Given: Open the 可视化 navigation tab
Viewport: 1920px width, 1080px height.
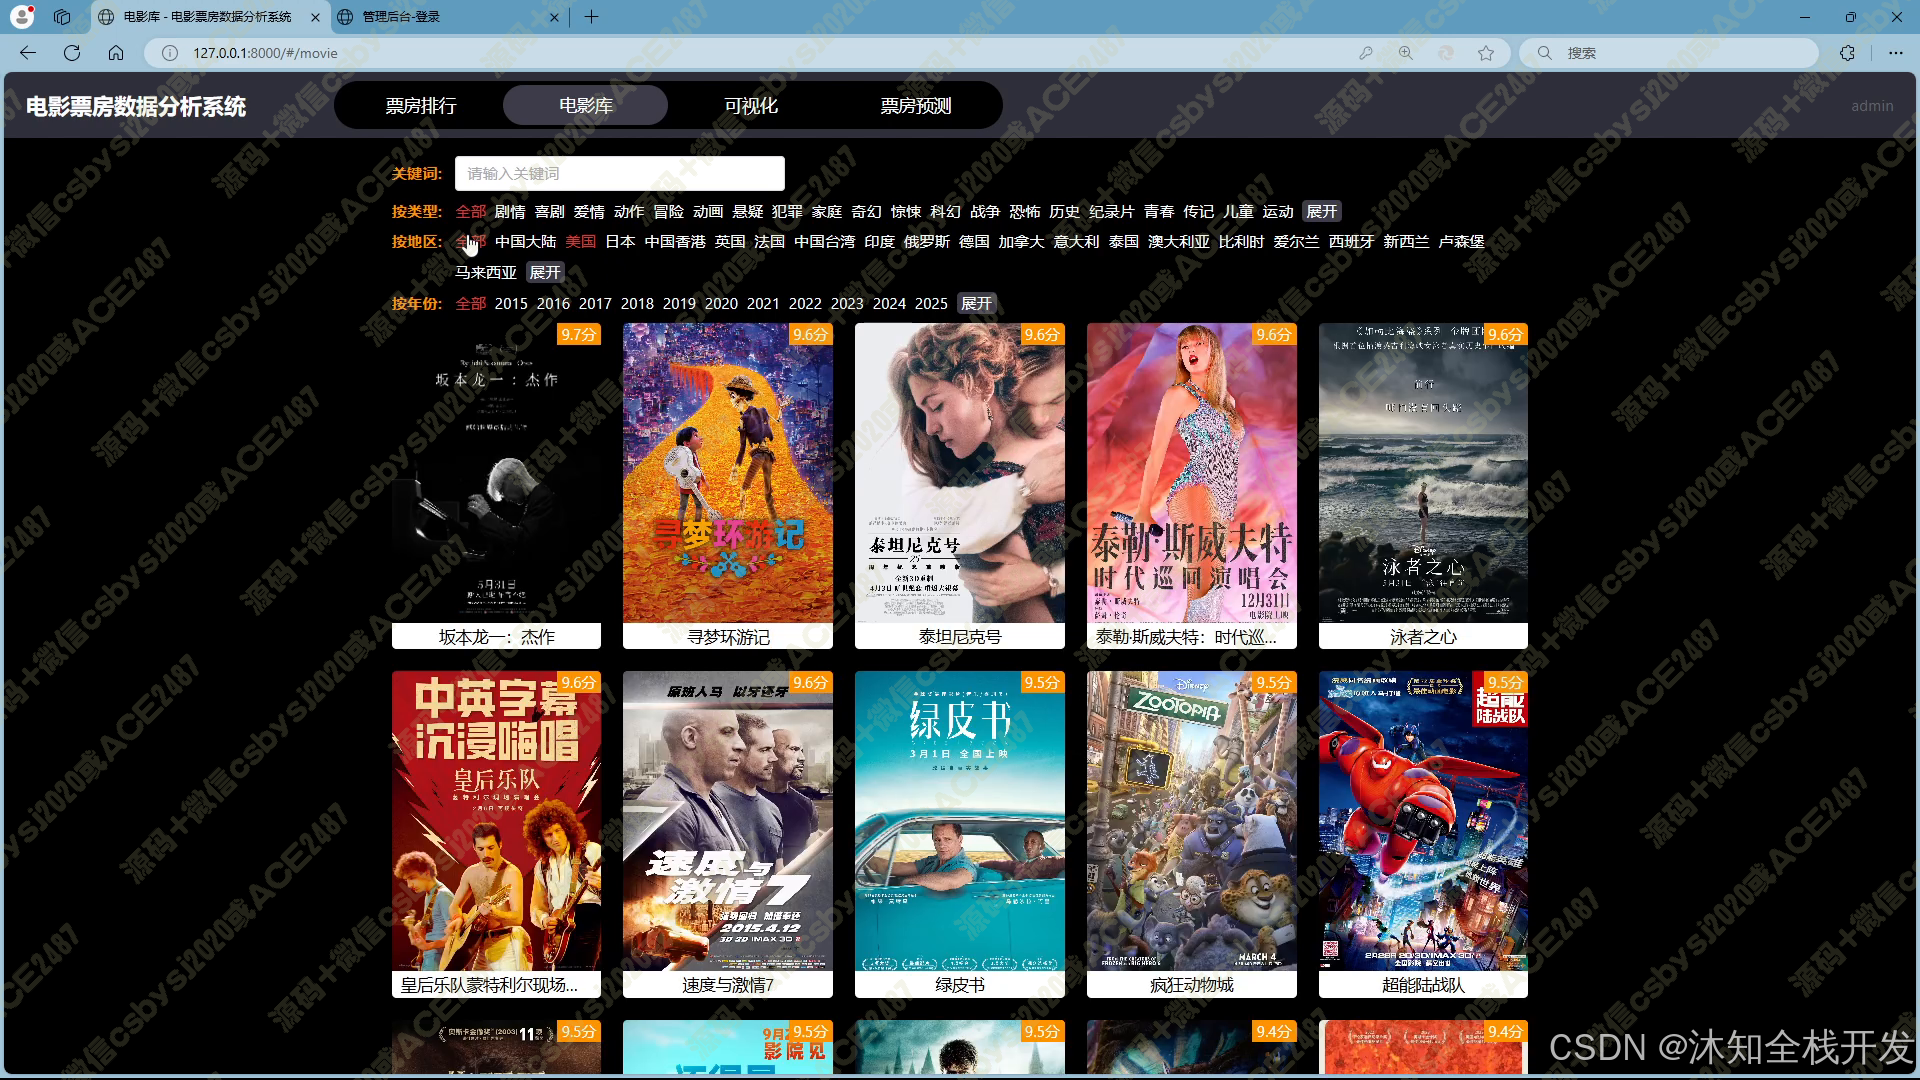Looking at the screenshot, I should (x=750, y=106).
